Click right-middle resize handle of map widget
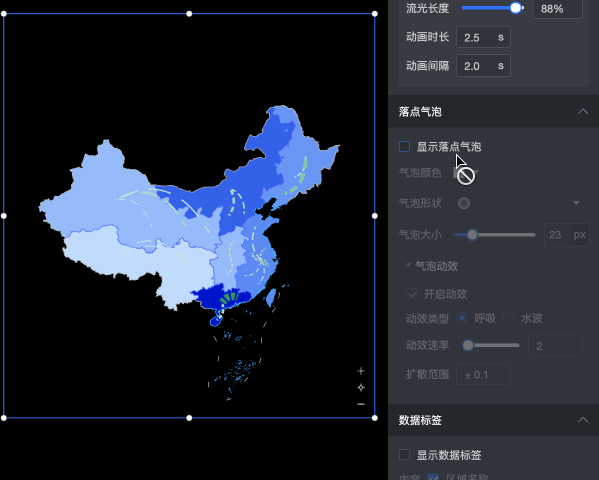Screen dimensions: 599x480 coord(375,216)
